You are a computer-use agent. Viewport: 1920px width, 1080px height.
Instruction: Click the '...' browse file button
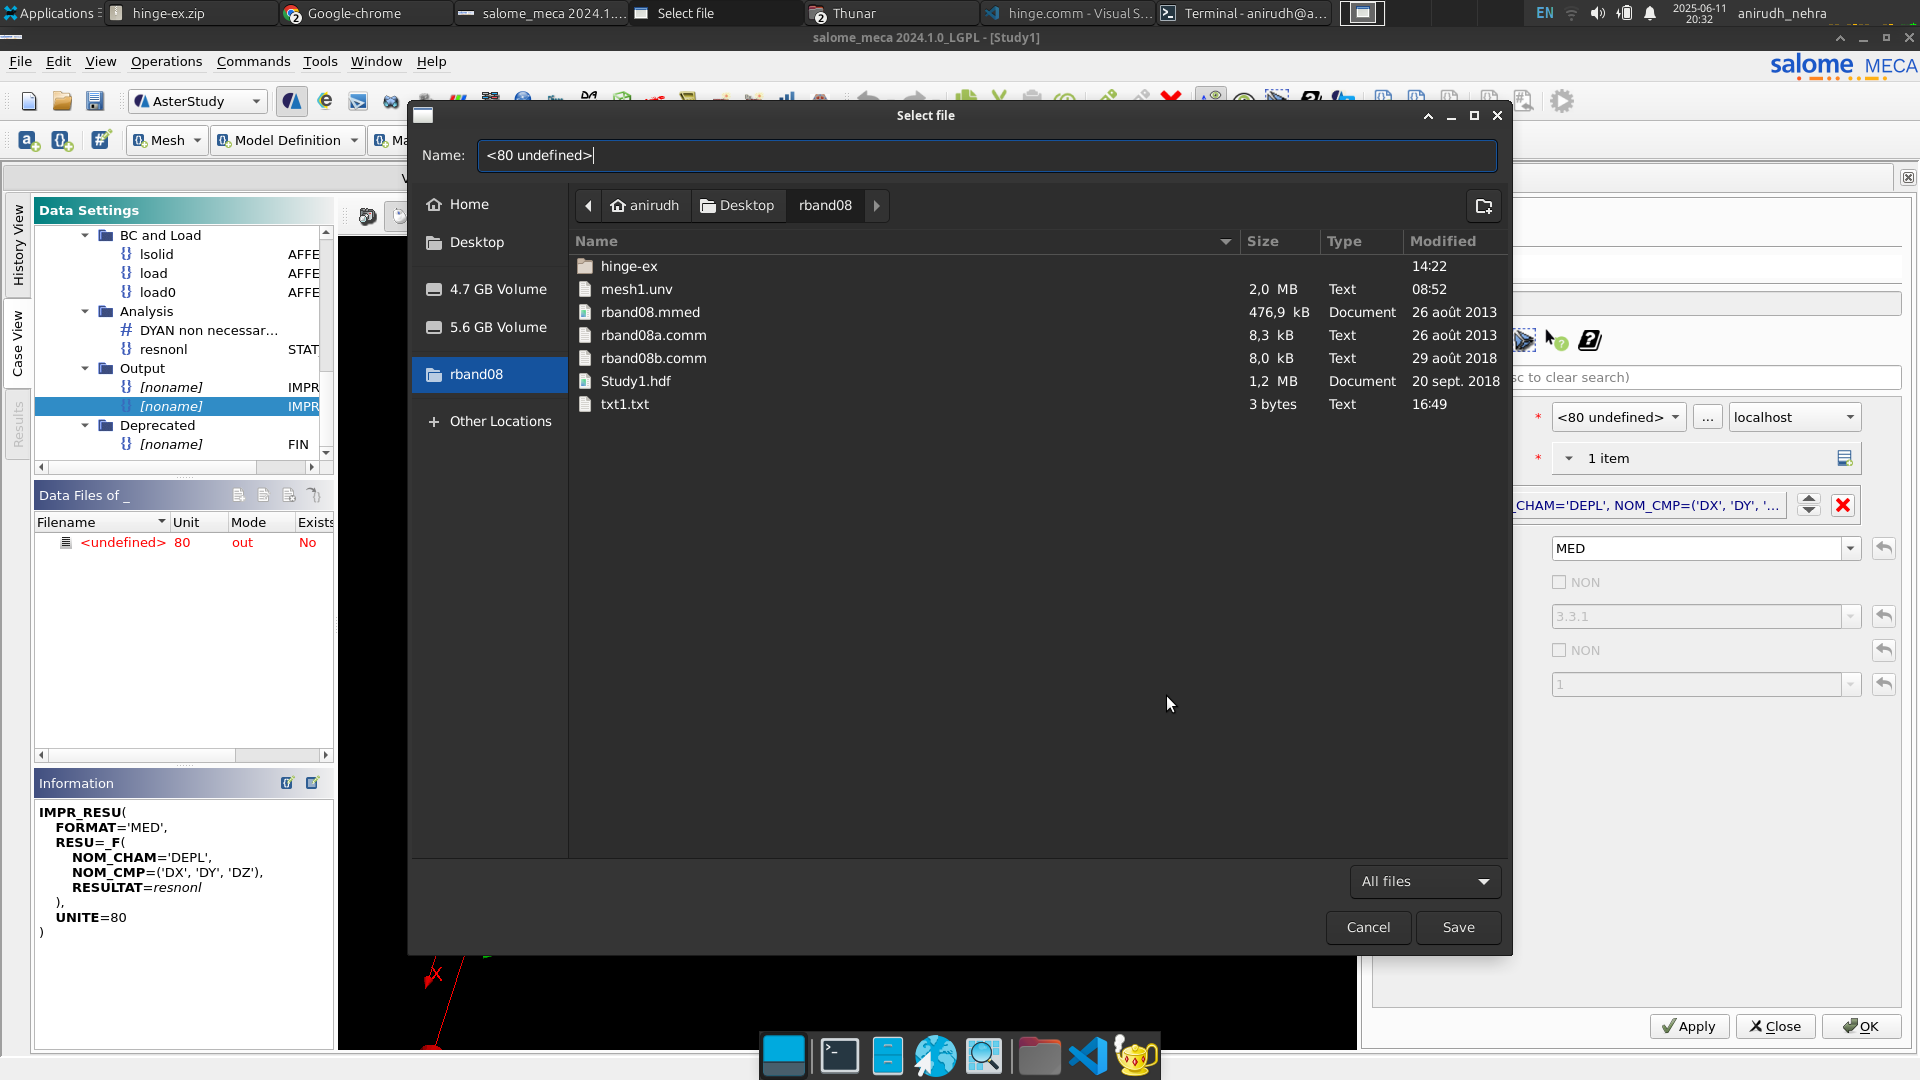coord(1707,417)
